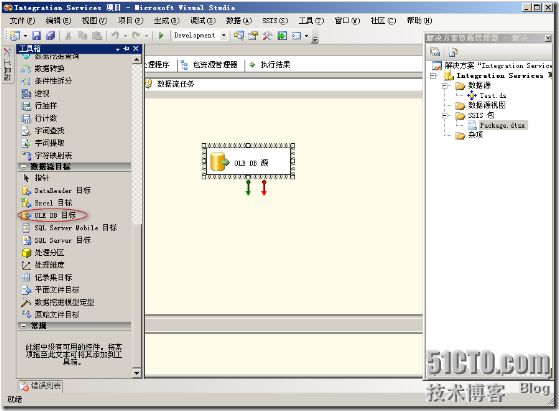Open the 调试(D) menu
Viewport: 559px width, 411px height.
point(202,21)
